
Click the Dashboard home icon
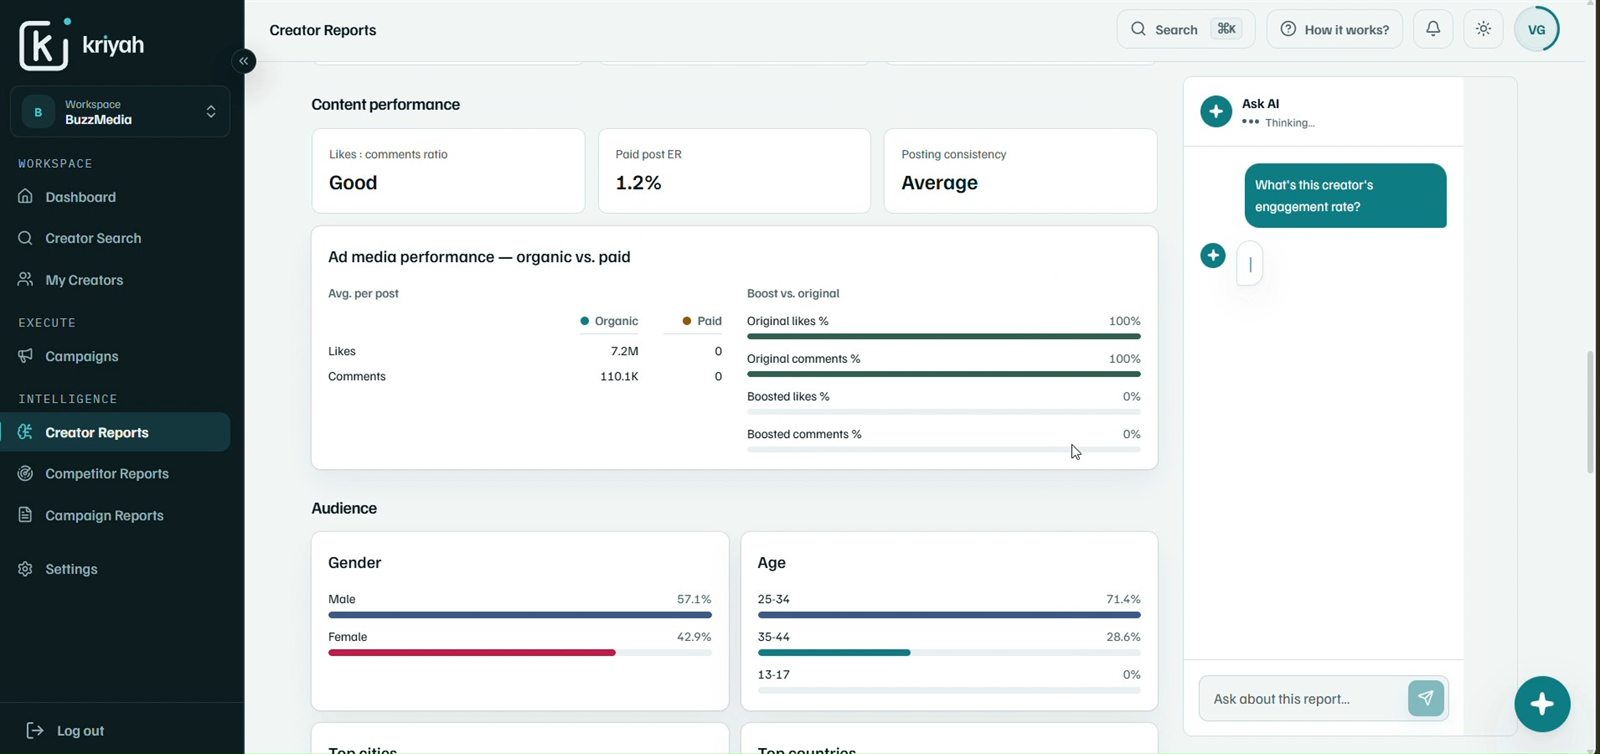click(x=26, y=196)
